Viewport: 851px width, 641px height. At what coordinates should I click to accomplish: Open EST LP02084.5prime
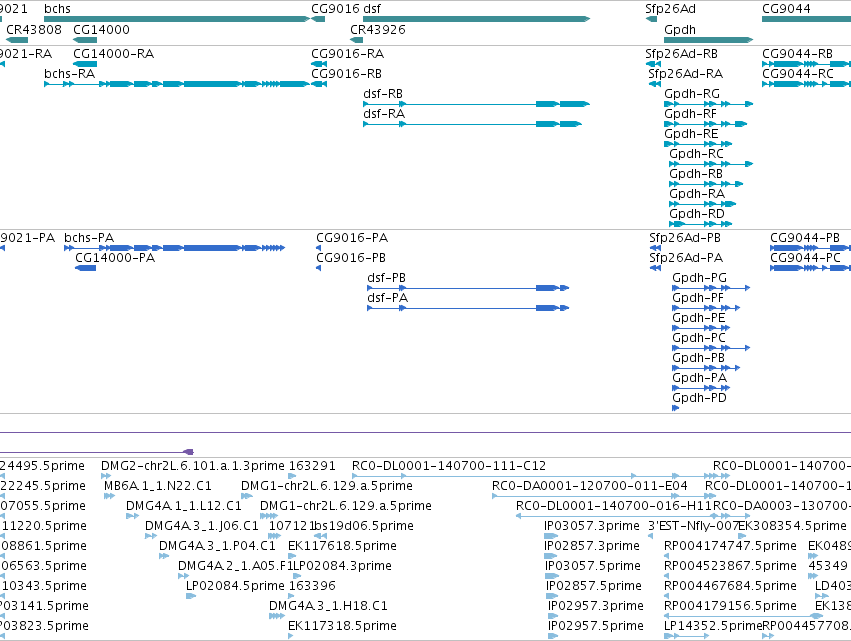[x=235, y=586]
